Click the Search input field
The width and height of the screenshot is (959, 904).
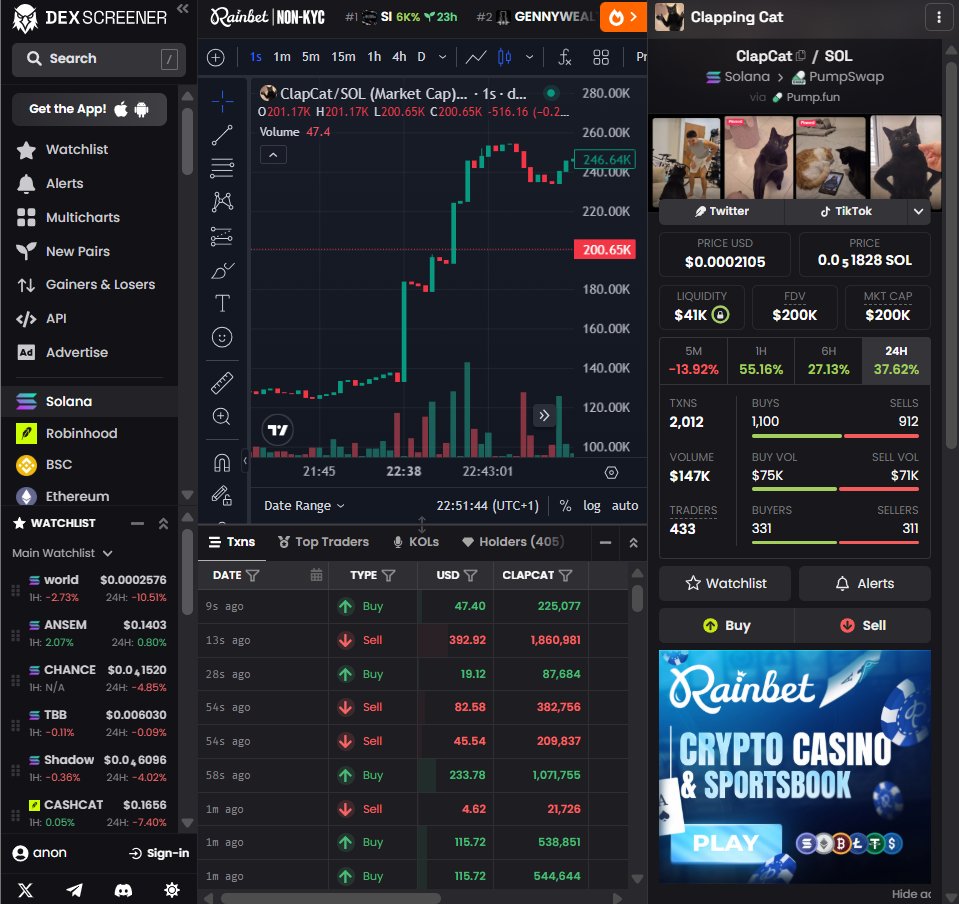98,59
